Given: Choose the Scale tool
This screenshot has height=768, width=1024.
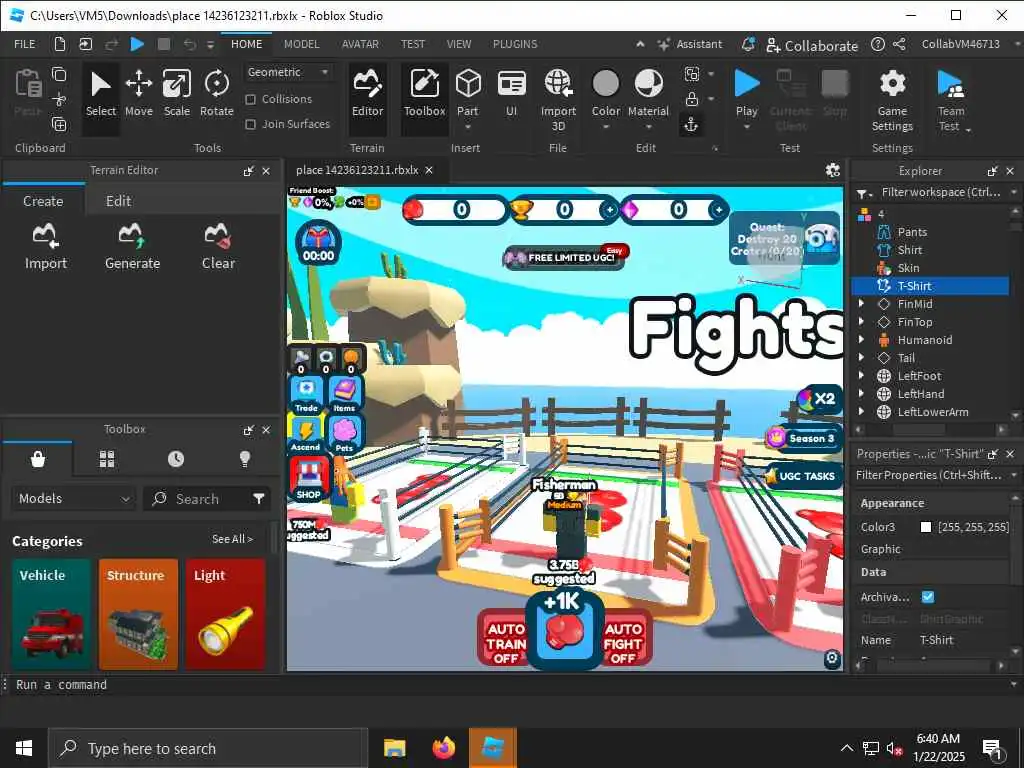Looking at the screenshot, I should pyautogui.click(x=176, y=94).
